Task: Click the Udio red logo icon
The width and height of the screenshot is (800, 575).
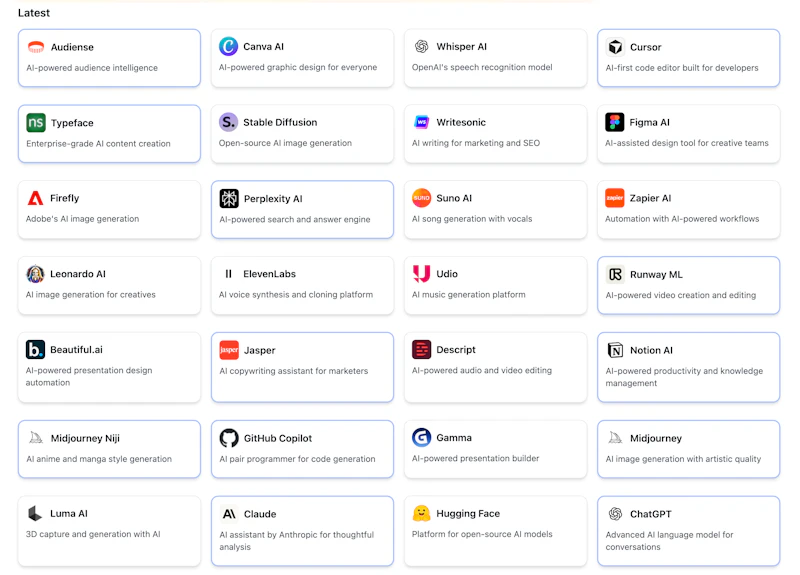Action: click(x=421, y=274)
